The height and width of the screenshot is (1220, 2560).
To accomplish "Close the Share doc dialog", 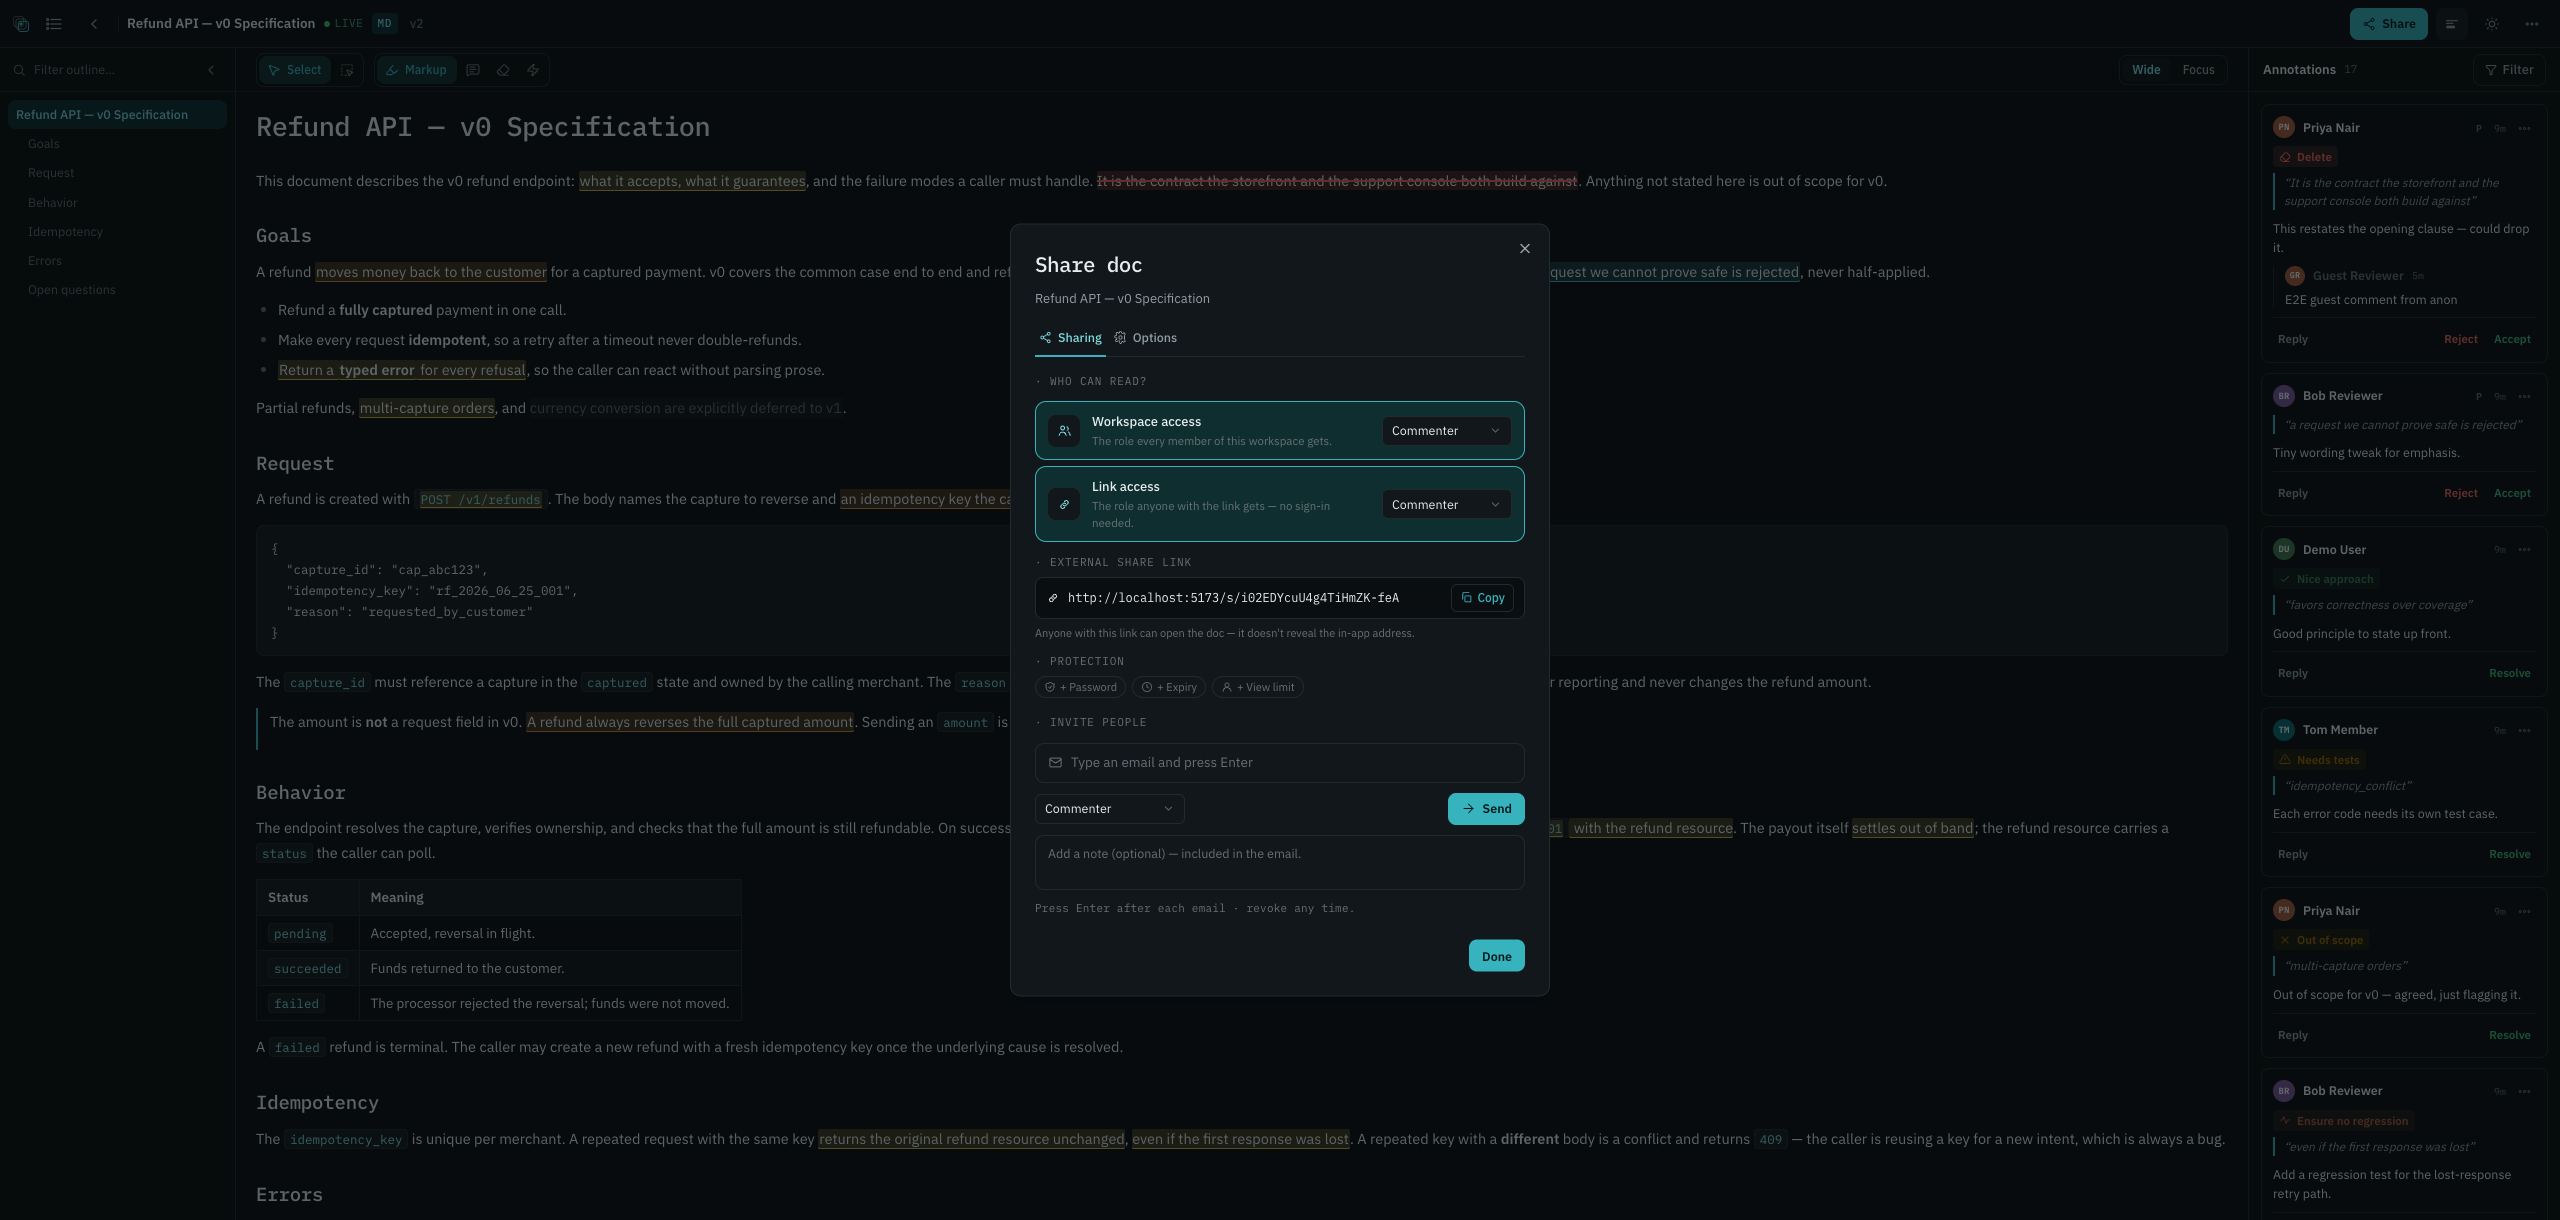I will pyautogui.click(x=1524, y=249).
